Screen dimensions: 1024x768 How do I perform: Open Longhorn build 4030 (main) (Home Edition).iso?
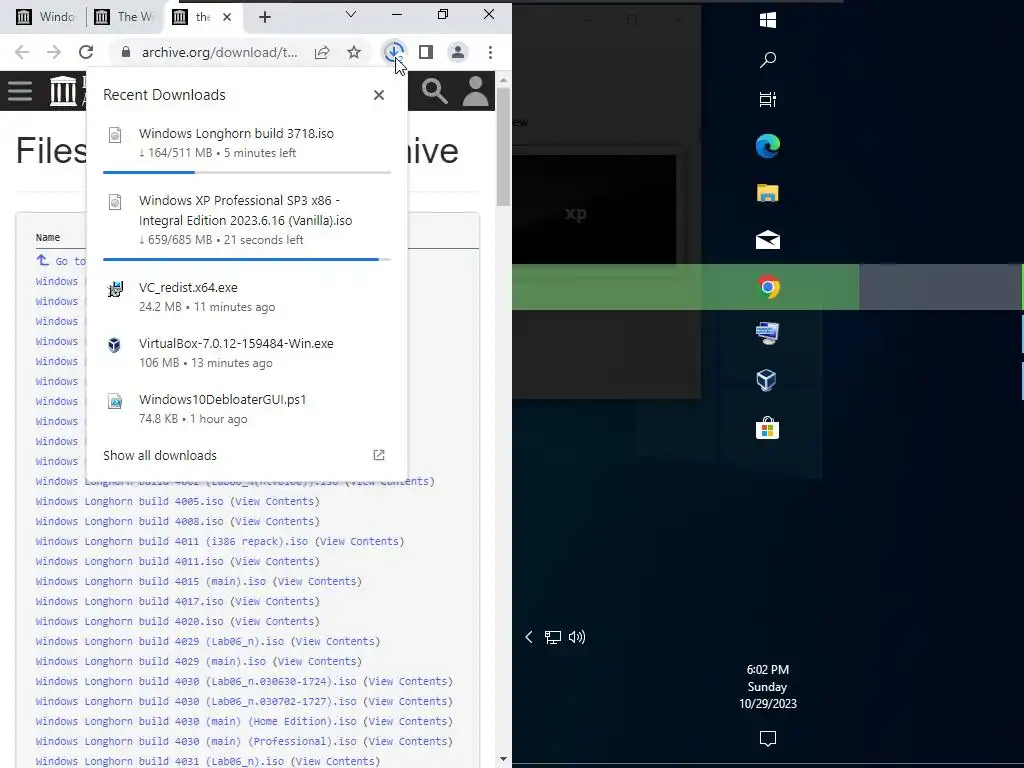click(x=196, y=722)
